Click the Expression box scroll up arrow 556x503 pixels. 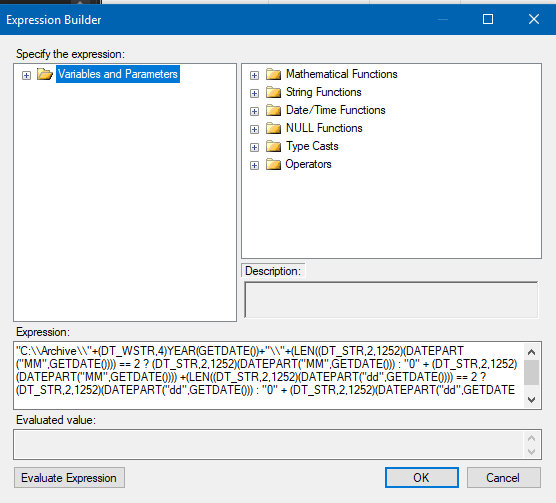click(531, 352)
